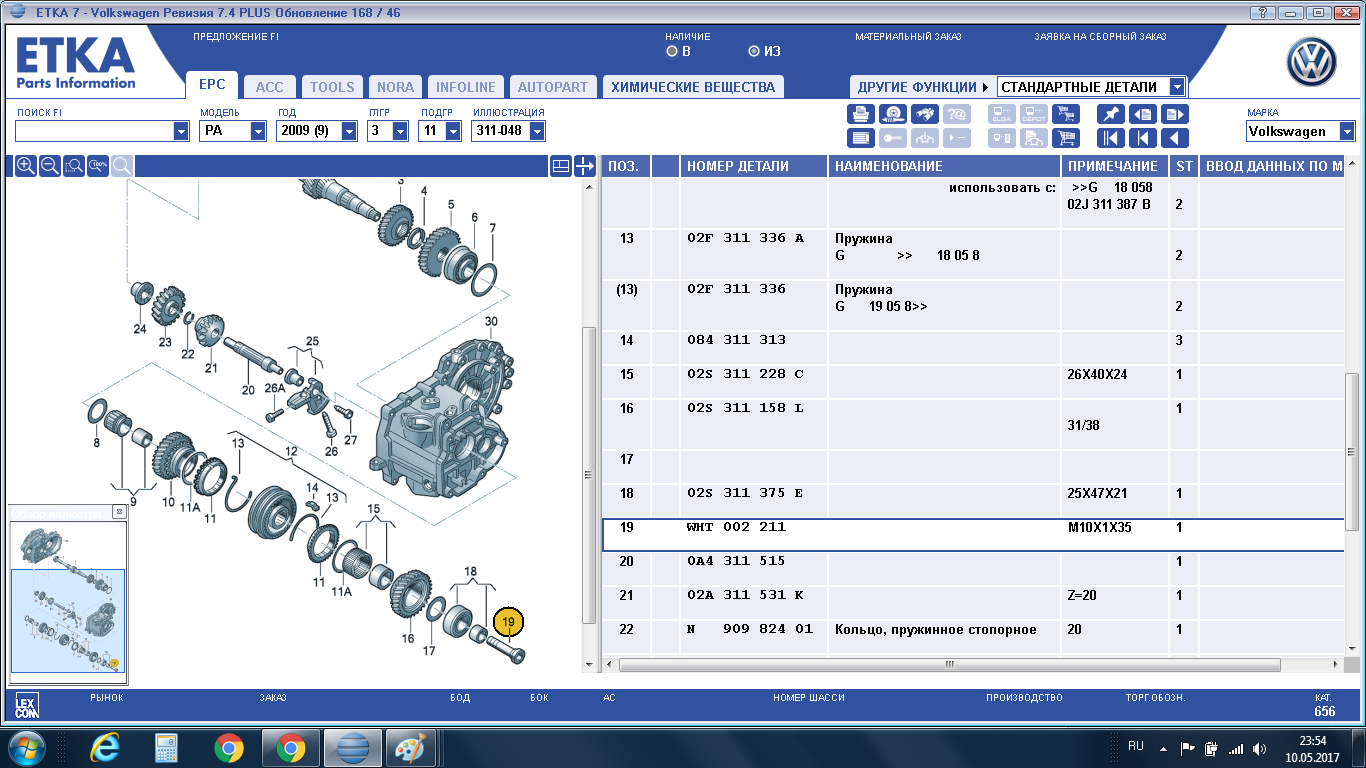
Task: Click the НАИМЕНОВАНИЕ column header
Action: 944,167
